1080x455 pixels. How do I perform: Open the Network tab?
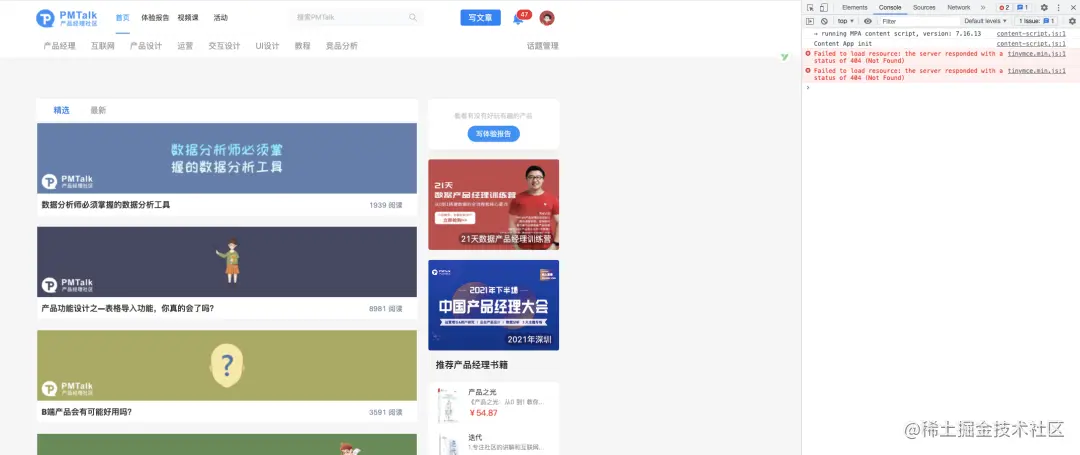[x=958, y=8]
